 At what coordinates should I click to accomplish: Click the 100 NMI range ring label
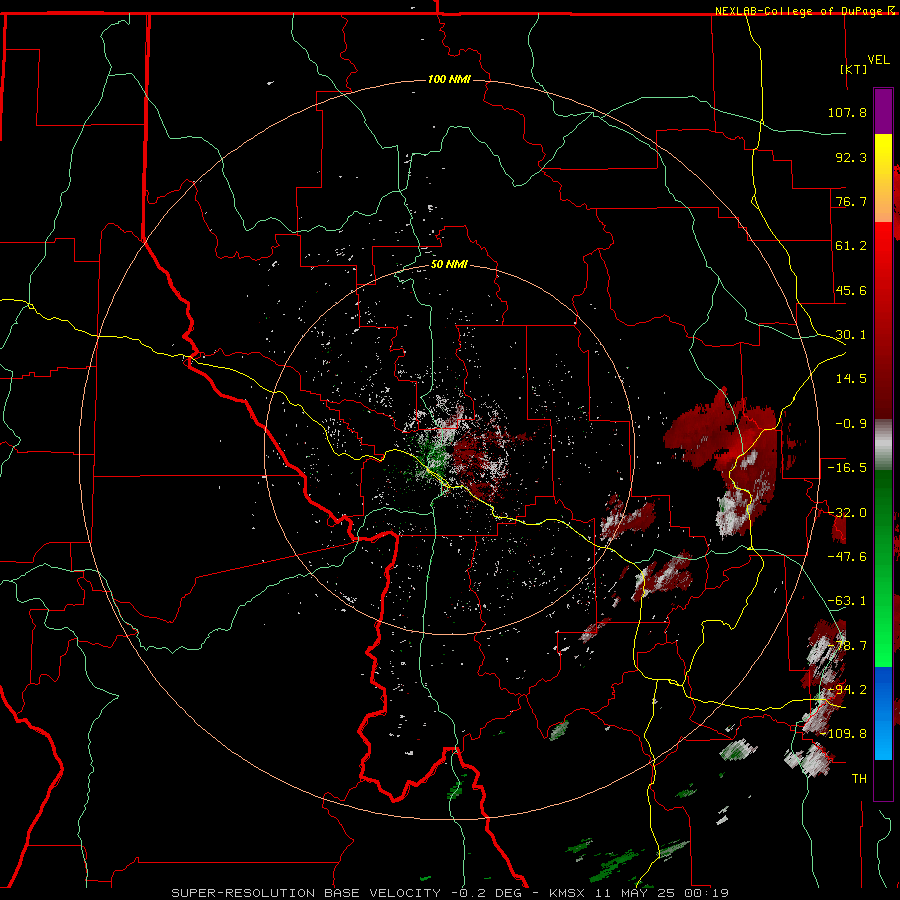449,79
